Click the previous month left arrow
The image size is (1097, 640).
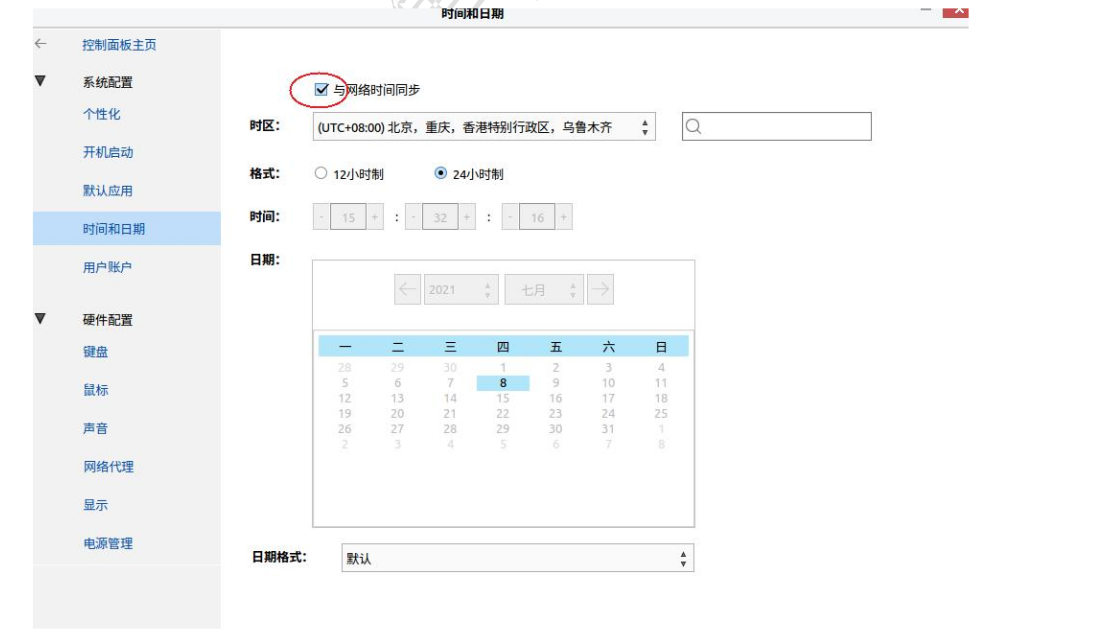tap(408, 290)
